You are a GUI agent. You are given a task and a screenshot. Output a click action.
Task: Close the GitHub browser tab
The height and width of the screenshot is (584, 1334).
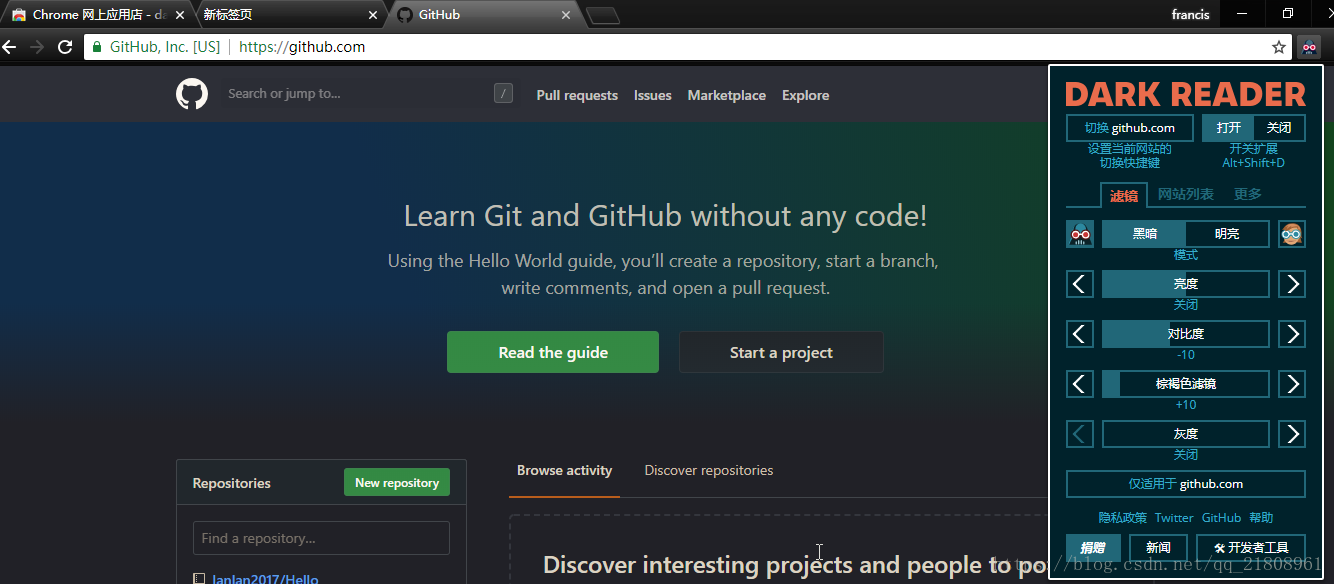click(x=566, y=15)
